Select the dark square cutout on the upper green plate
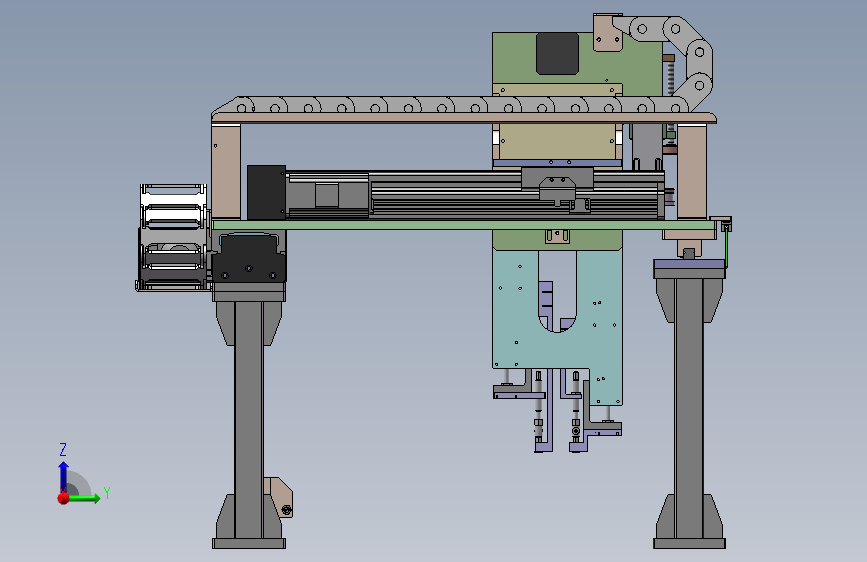 [x=557, y=54]
